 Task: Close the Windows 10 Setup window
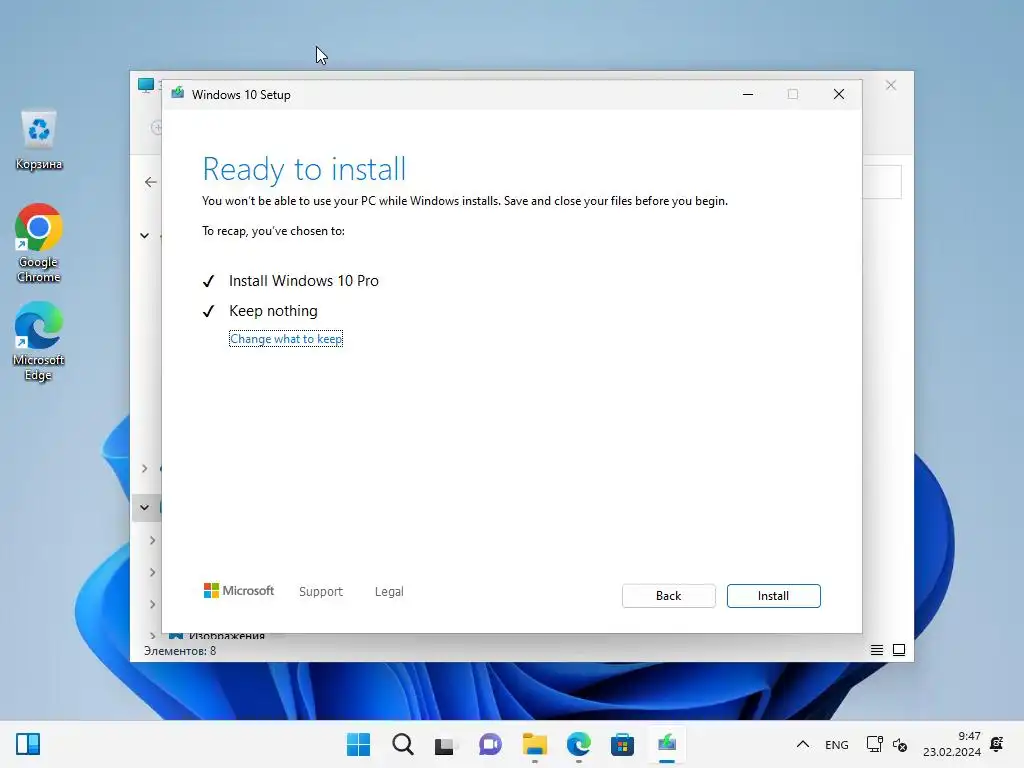(839, 95)
